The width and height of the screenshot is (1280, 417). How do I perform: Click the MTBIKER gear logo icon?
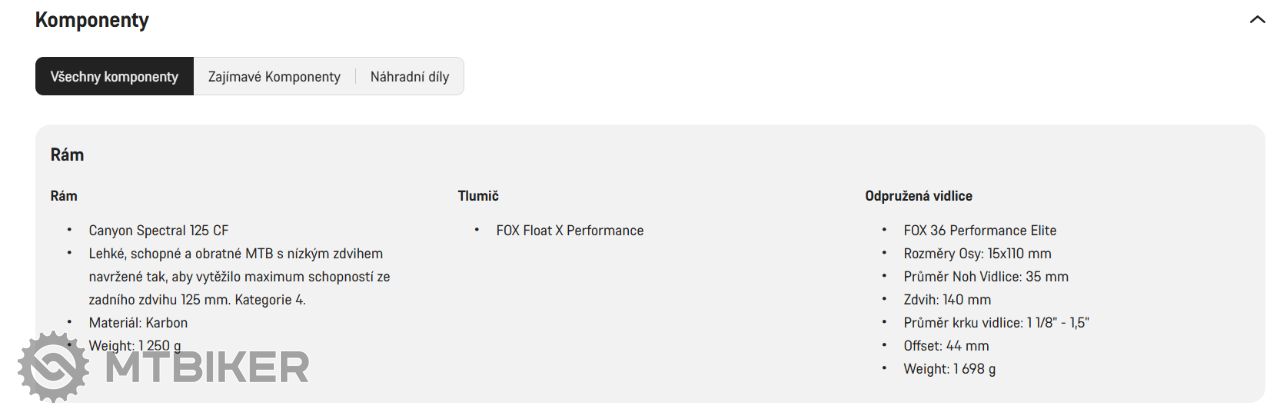pyautogui.click(x=55, y=366)
